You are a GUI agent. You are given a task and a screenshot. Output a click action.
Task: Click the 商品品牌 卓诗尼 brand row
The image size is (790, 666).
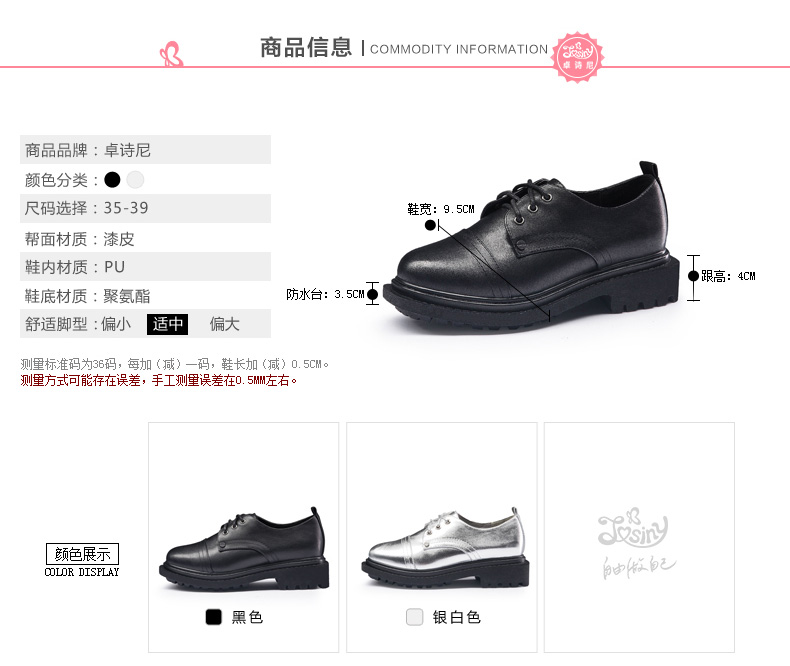click(x=145, y=150)
